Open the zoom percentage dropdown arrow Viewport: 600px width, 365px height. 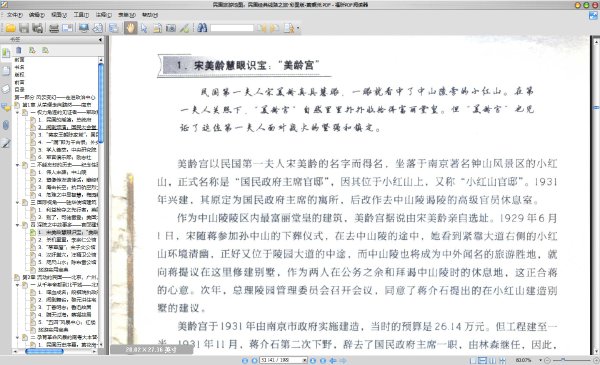540,360
